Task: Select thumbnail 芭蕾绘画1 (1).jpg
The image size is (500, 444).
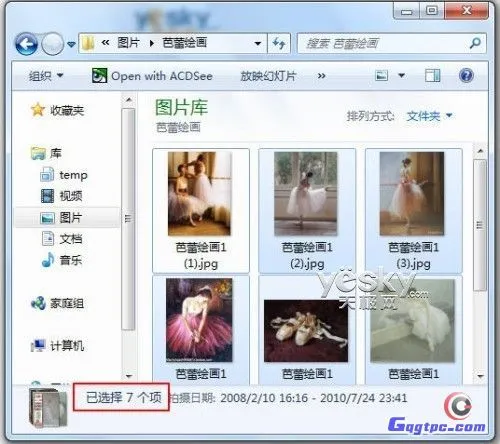Action: tap(201, 210)
